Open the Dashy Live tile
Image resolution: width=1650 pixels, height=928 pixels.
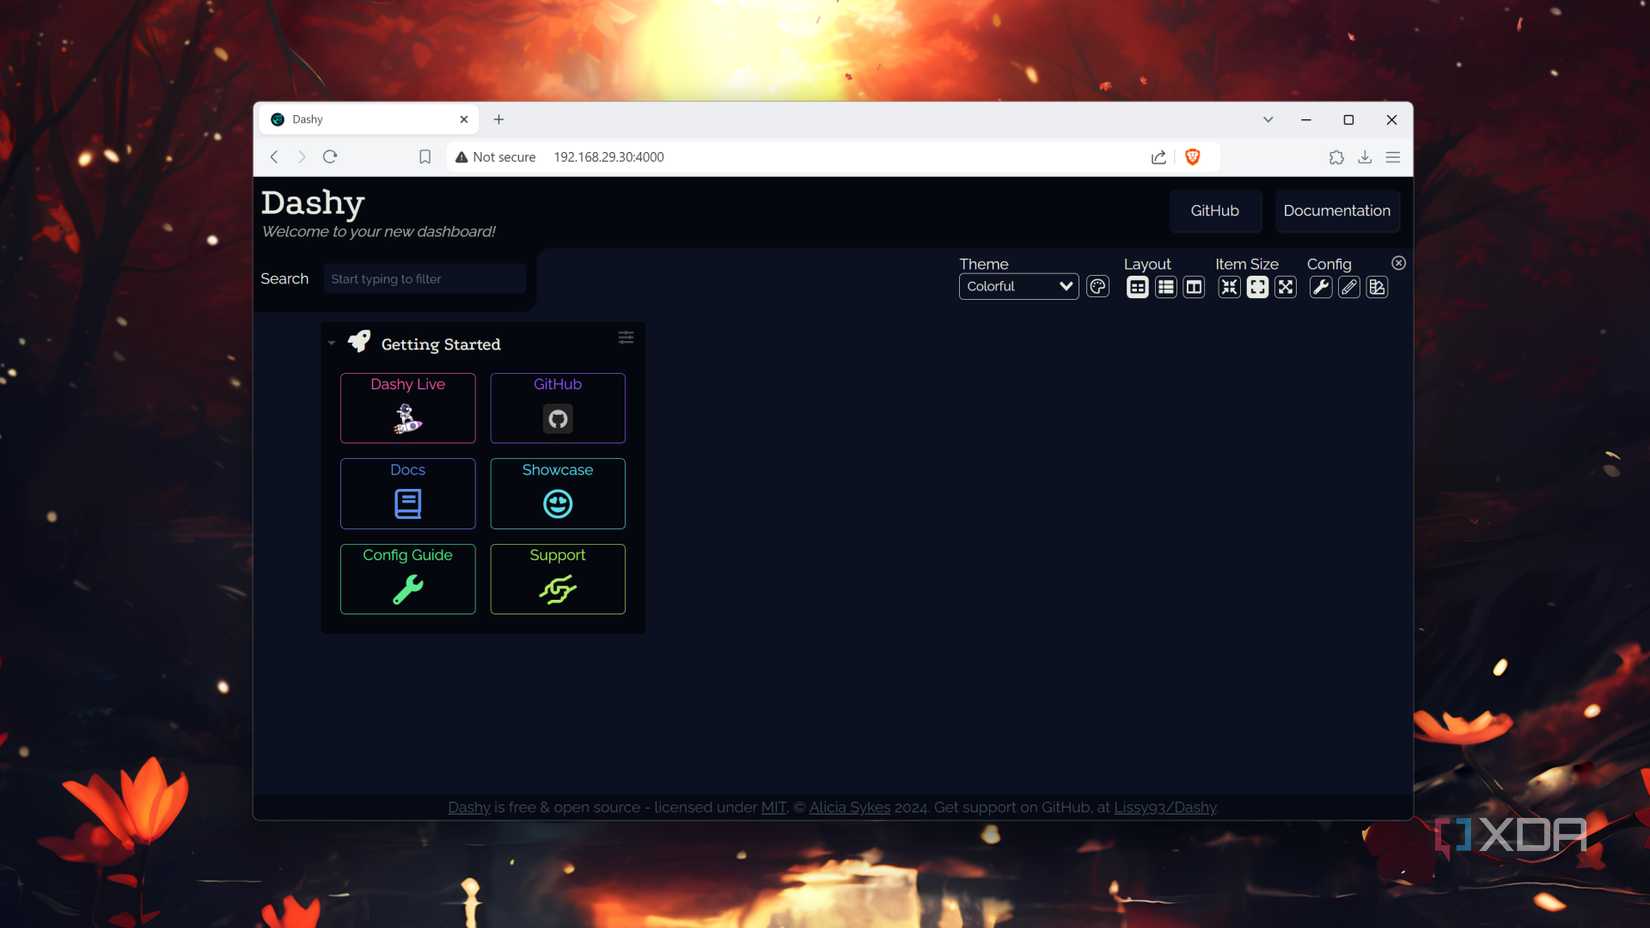point(408,408)
